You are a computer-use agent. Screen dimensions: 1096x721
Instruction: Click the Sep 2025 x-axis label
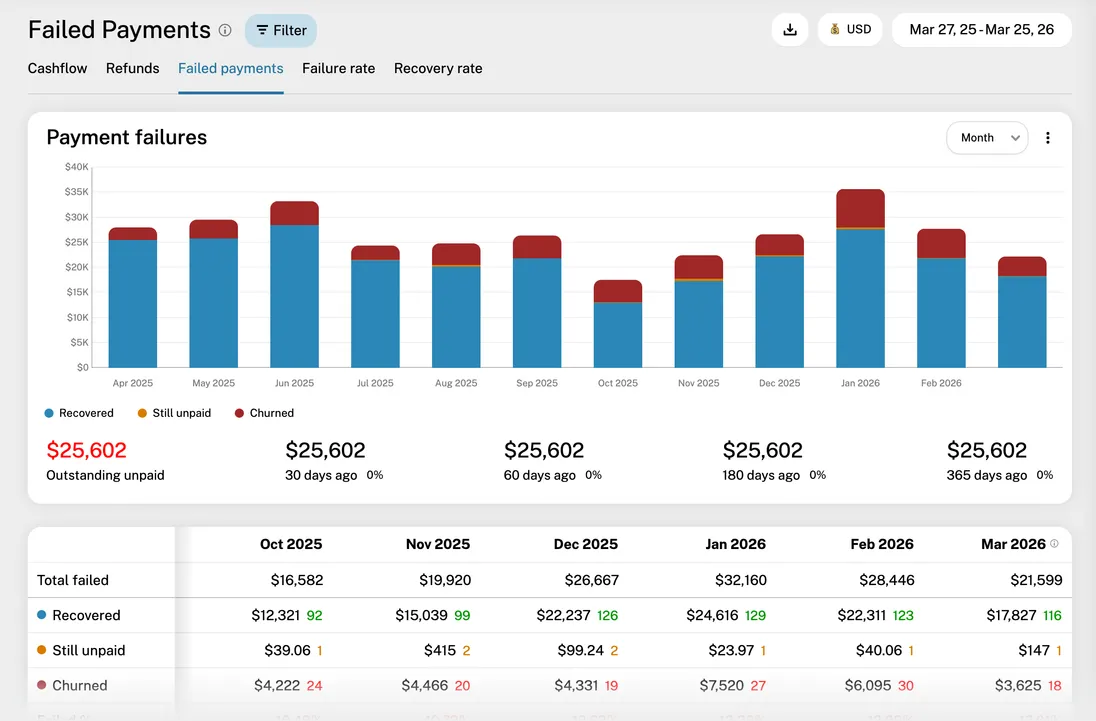[x=537, y=383]
